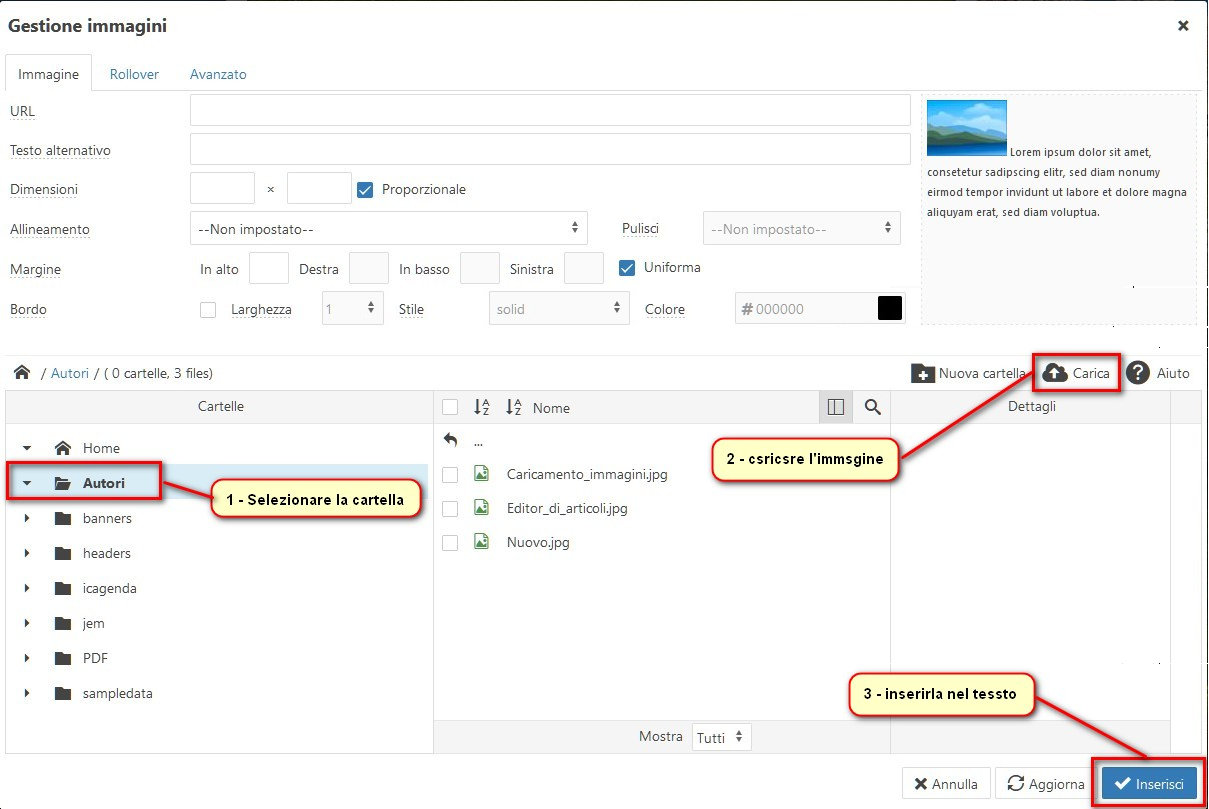Click the Nuova cartella folder icon
The height and width of the screenshot is (809, 1209).
(923, 373)
